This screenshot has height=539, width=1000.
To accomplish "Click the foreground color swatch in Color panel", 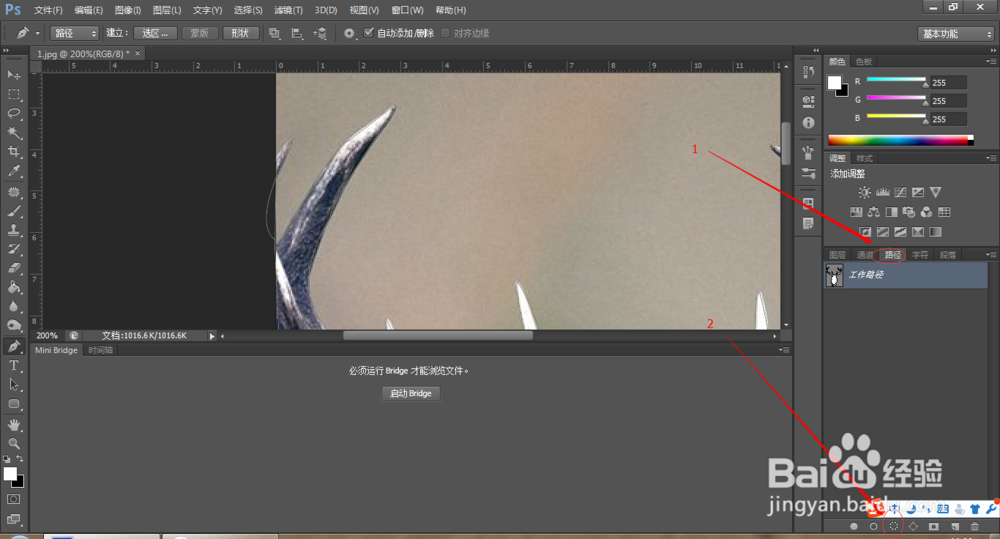I will coord(834,83).
